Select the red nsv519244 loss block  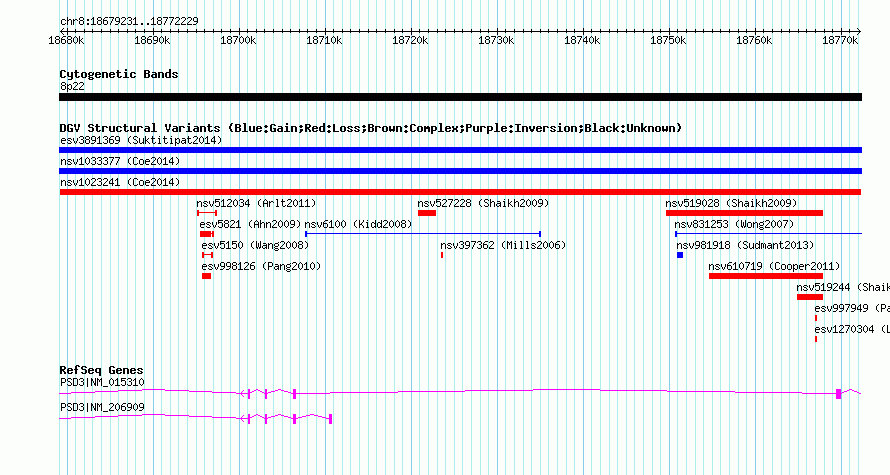pos(810,297)
